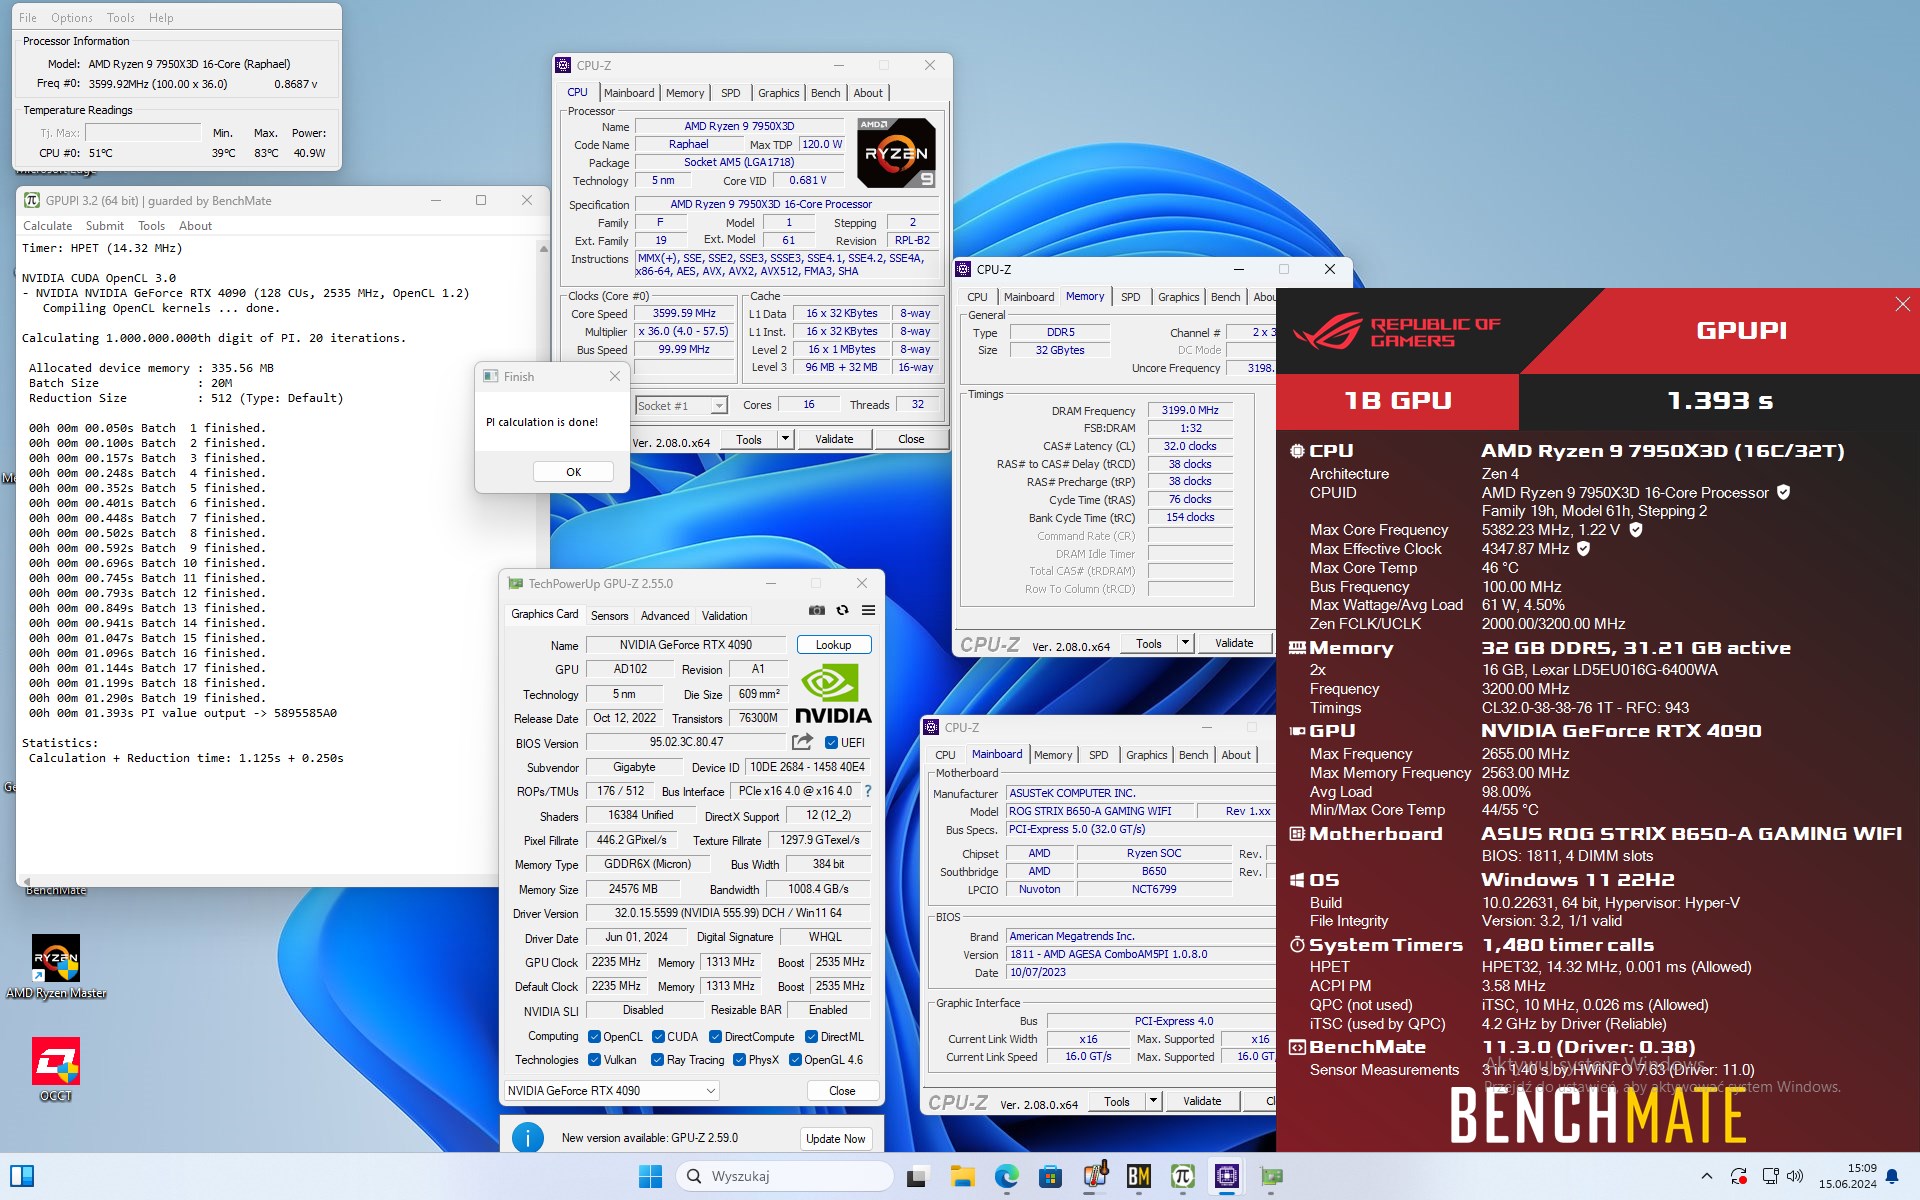The height and width of the screenshot is (1200, 1920).
Task: Click the Tj. Max field in Core Temp
Action: 143,132
